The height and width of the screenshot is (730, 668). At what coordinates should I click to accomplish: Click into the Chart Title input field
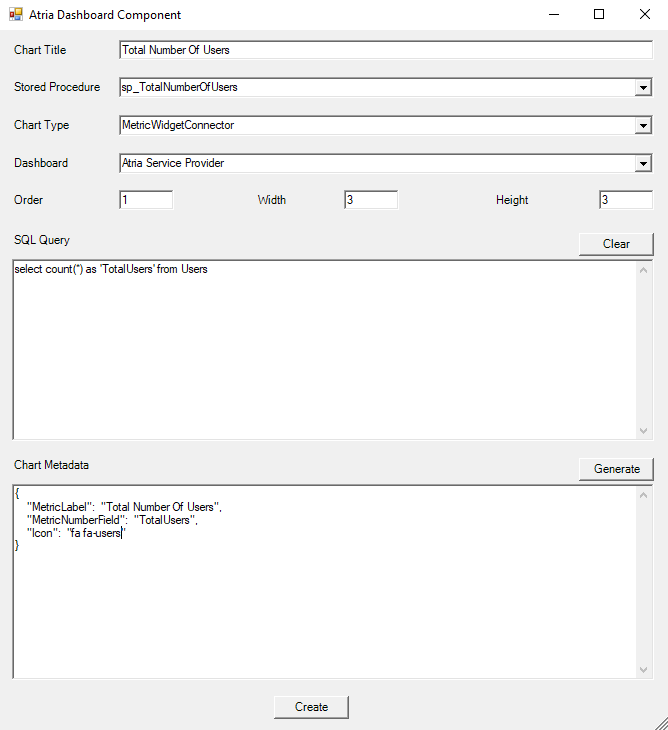click(x=386, y=50)
